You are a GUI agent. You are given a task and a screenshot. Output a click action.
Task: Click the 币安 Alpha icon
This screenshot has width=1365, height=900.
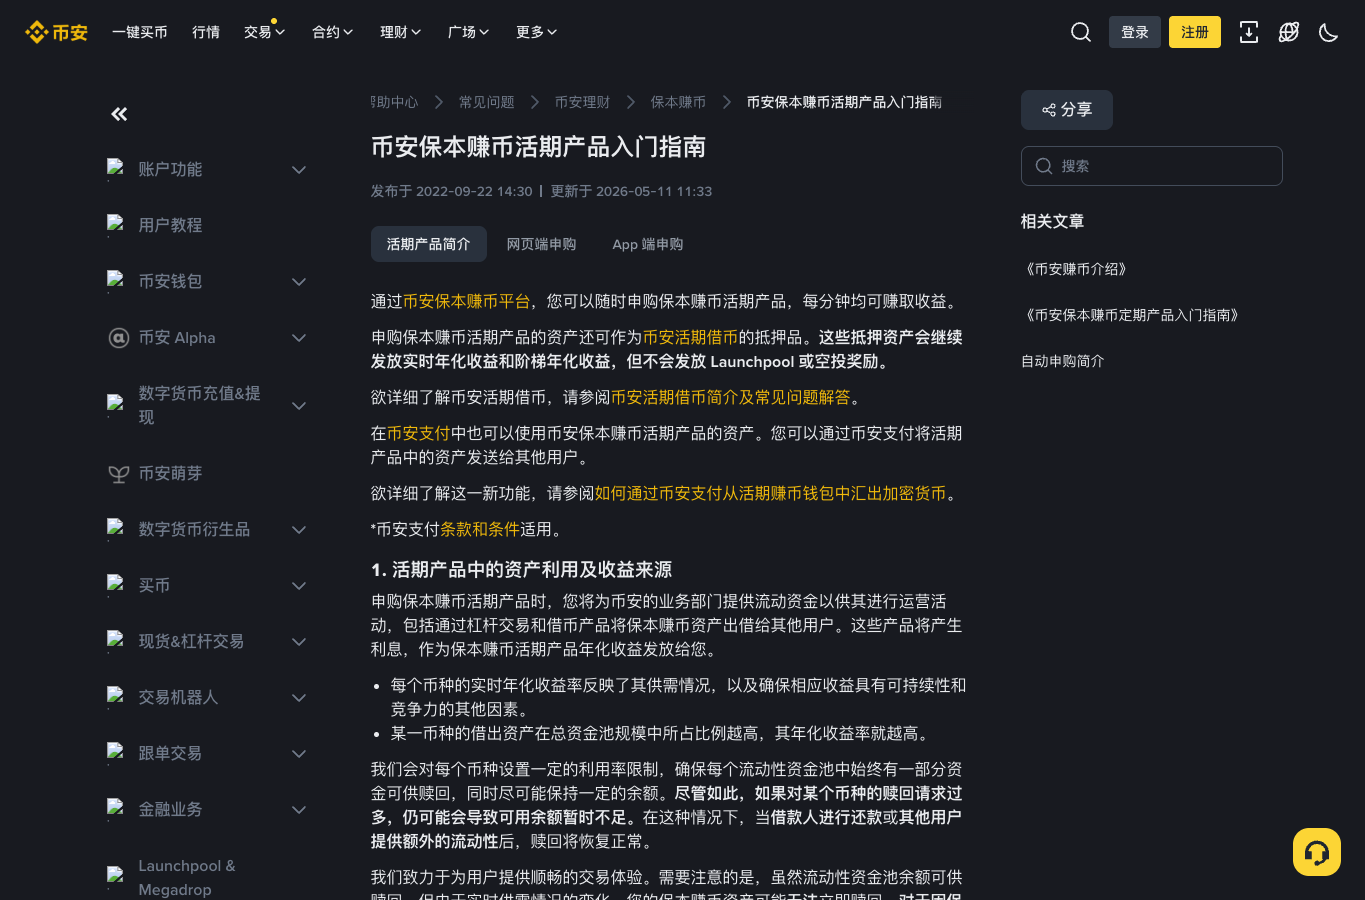click(x=118, y=338)
